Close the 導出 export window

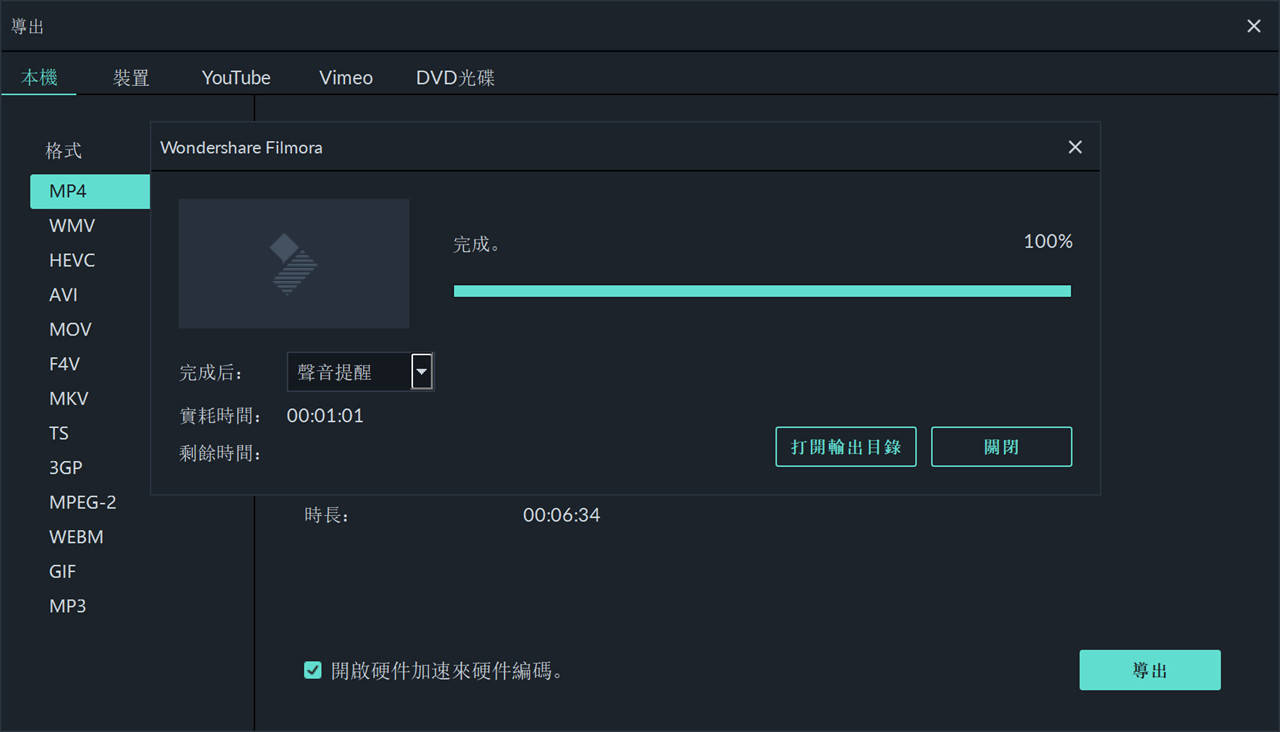click(1254, 26)
